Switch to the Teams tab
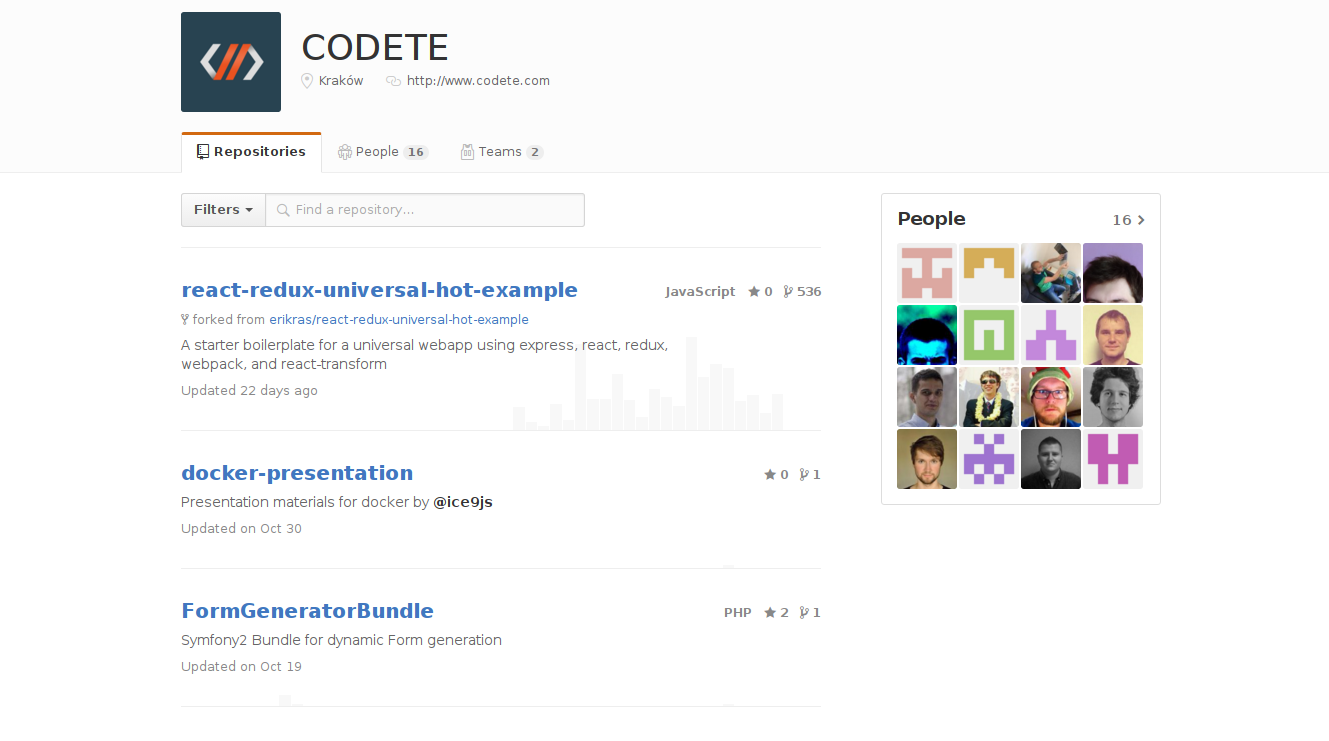 [x=501, y=152]
